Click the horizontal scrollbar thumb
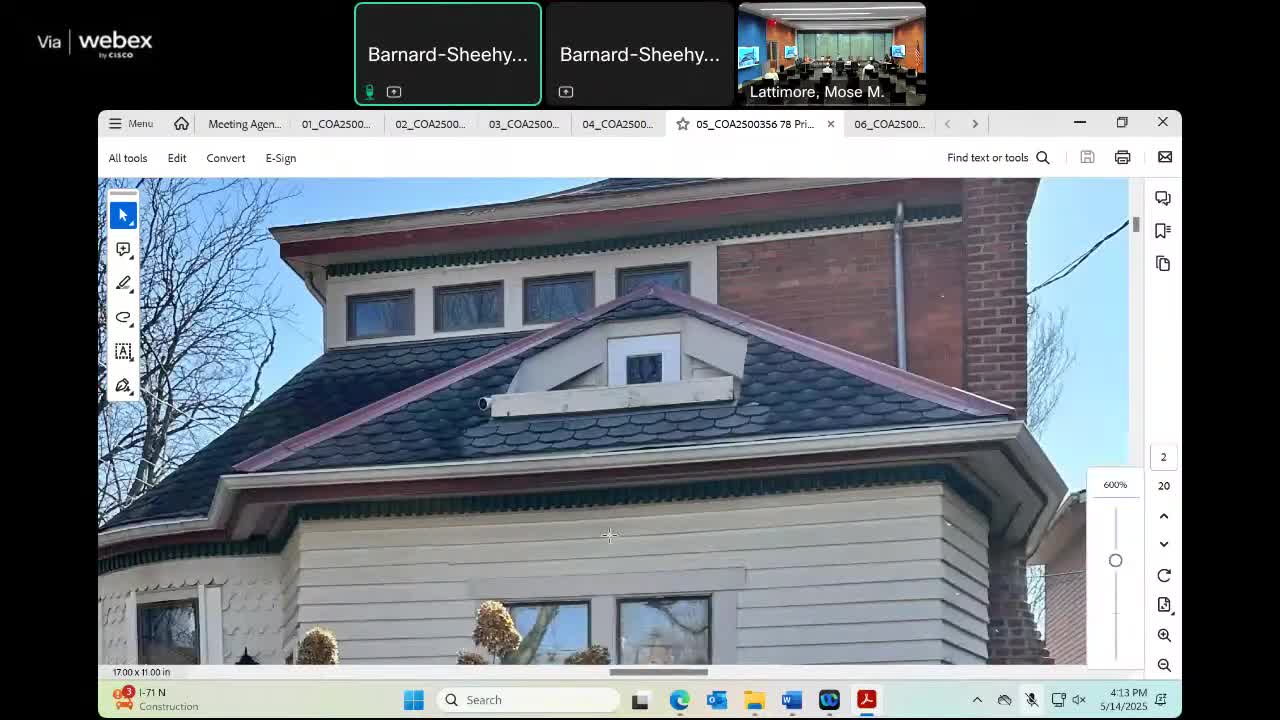Viewport: 1280px width, 720px height. tap(659, 672)
